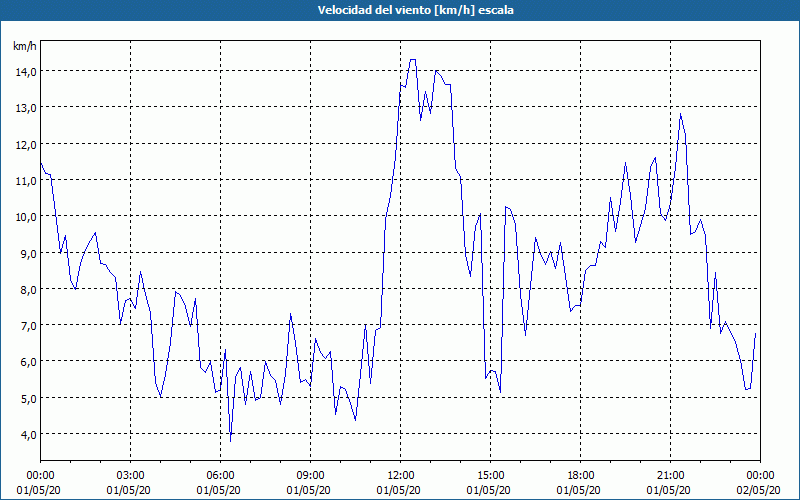Click the '9,0' y-axis value
The width and height of the screenshot is (800, 500).
[28, 254]
